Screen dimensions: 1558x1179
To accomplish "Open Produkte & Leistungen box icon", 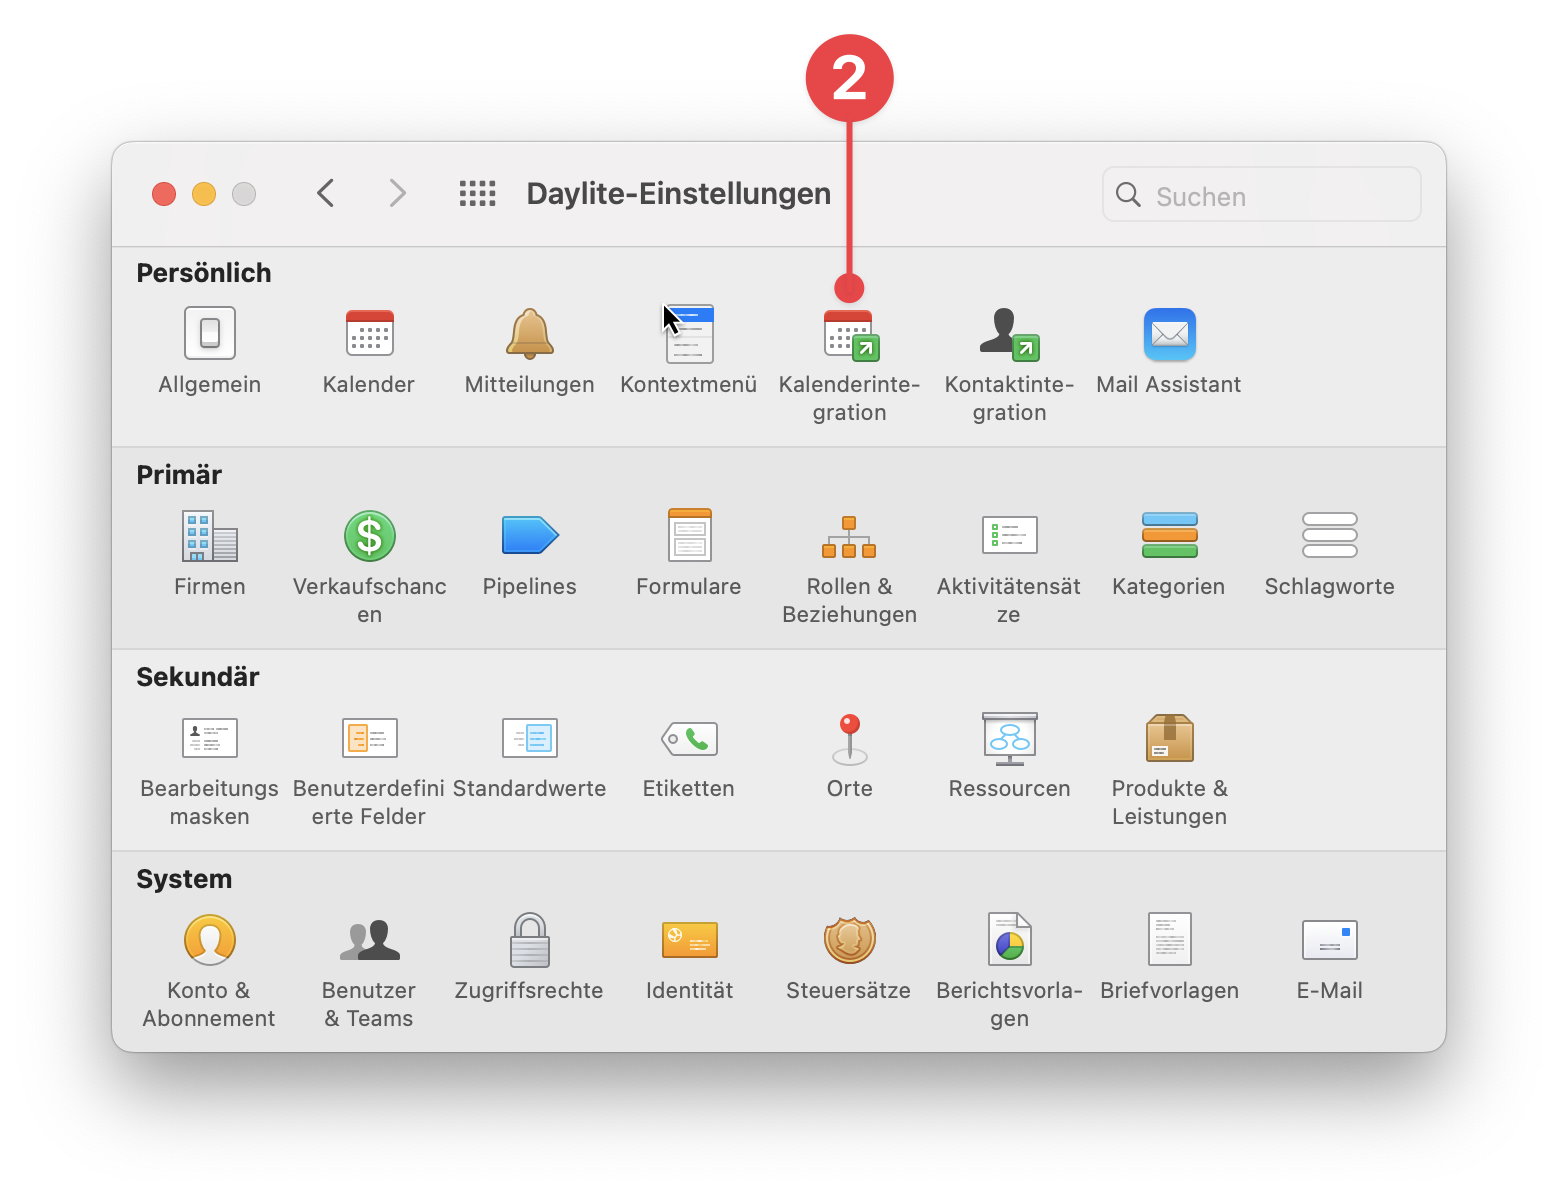I will click(1169, 739).
